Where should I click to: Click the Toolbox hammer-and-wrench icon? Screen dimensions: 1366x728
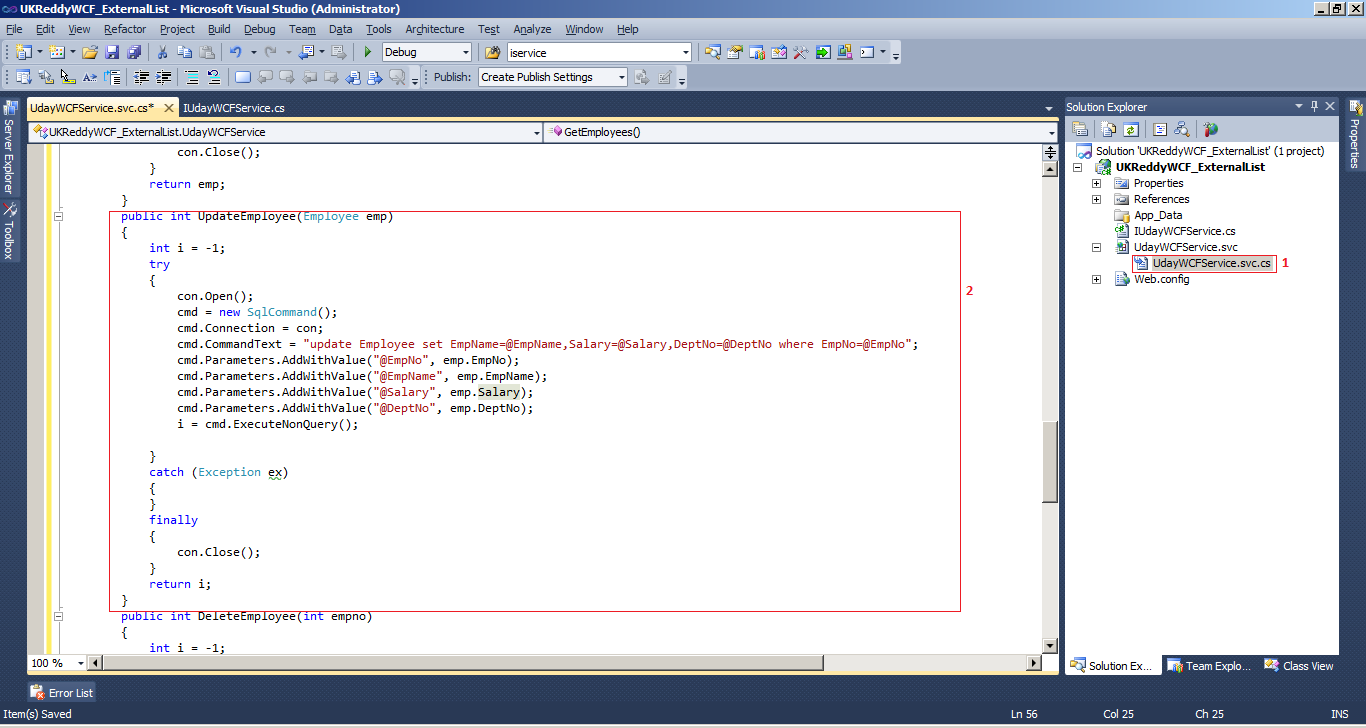pos(800,52)
